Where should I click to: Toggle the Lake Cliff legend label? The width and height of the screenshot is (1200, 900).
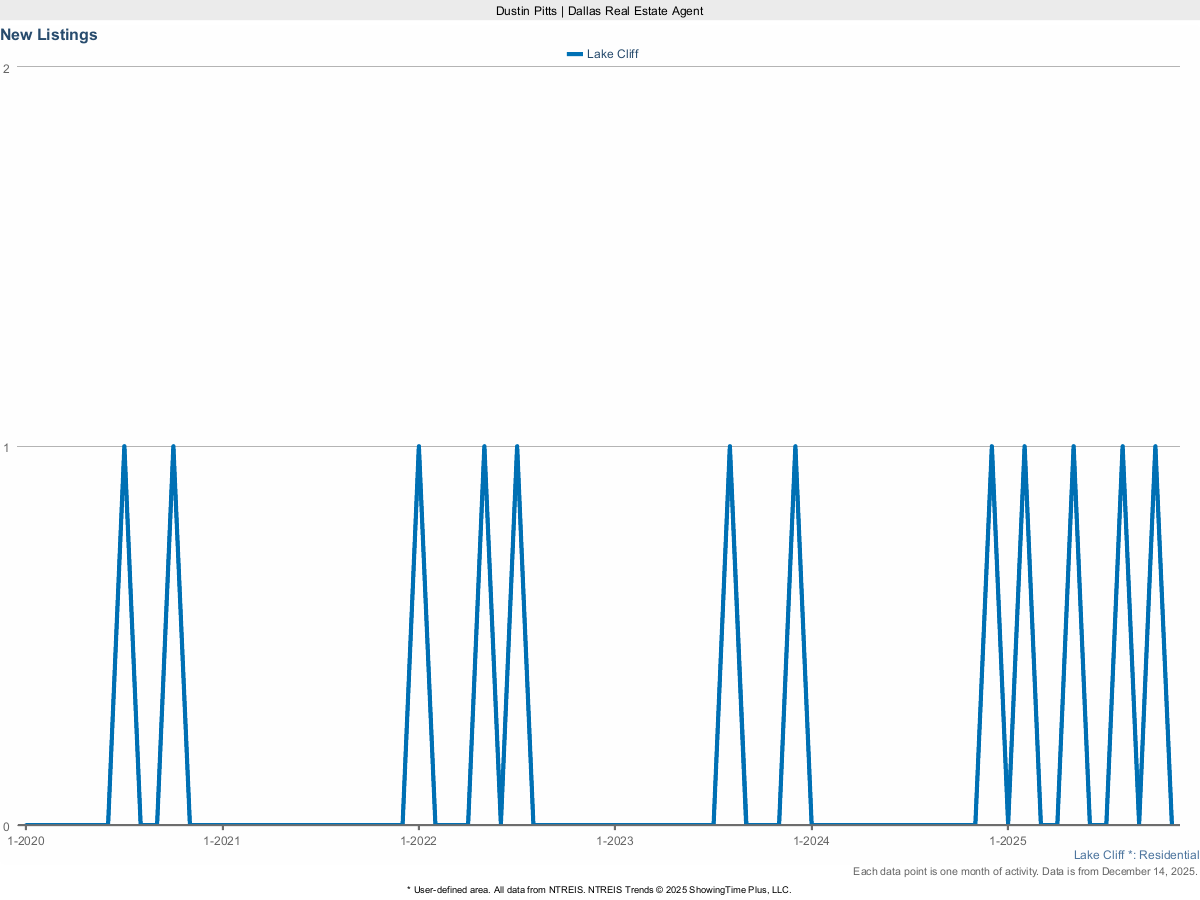tap(612, 54)
